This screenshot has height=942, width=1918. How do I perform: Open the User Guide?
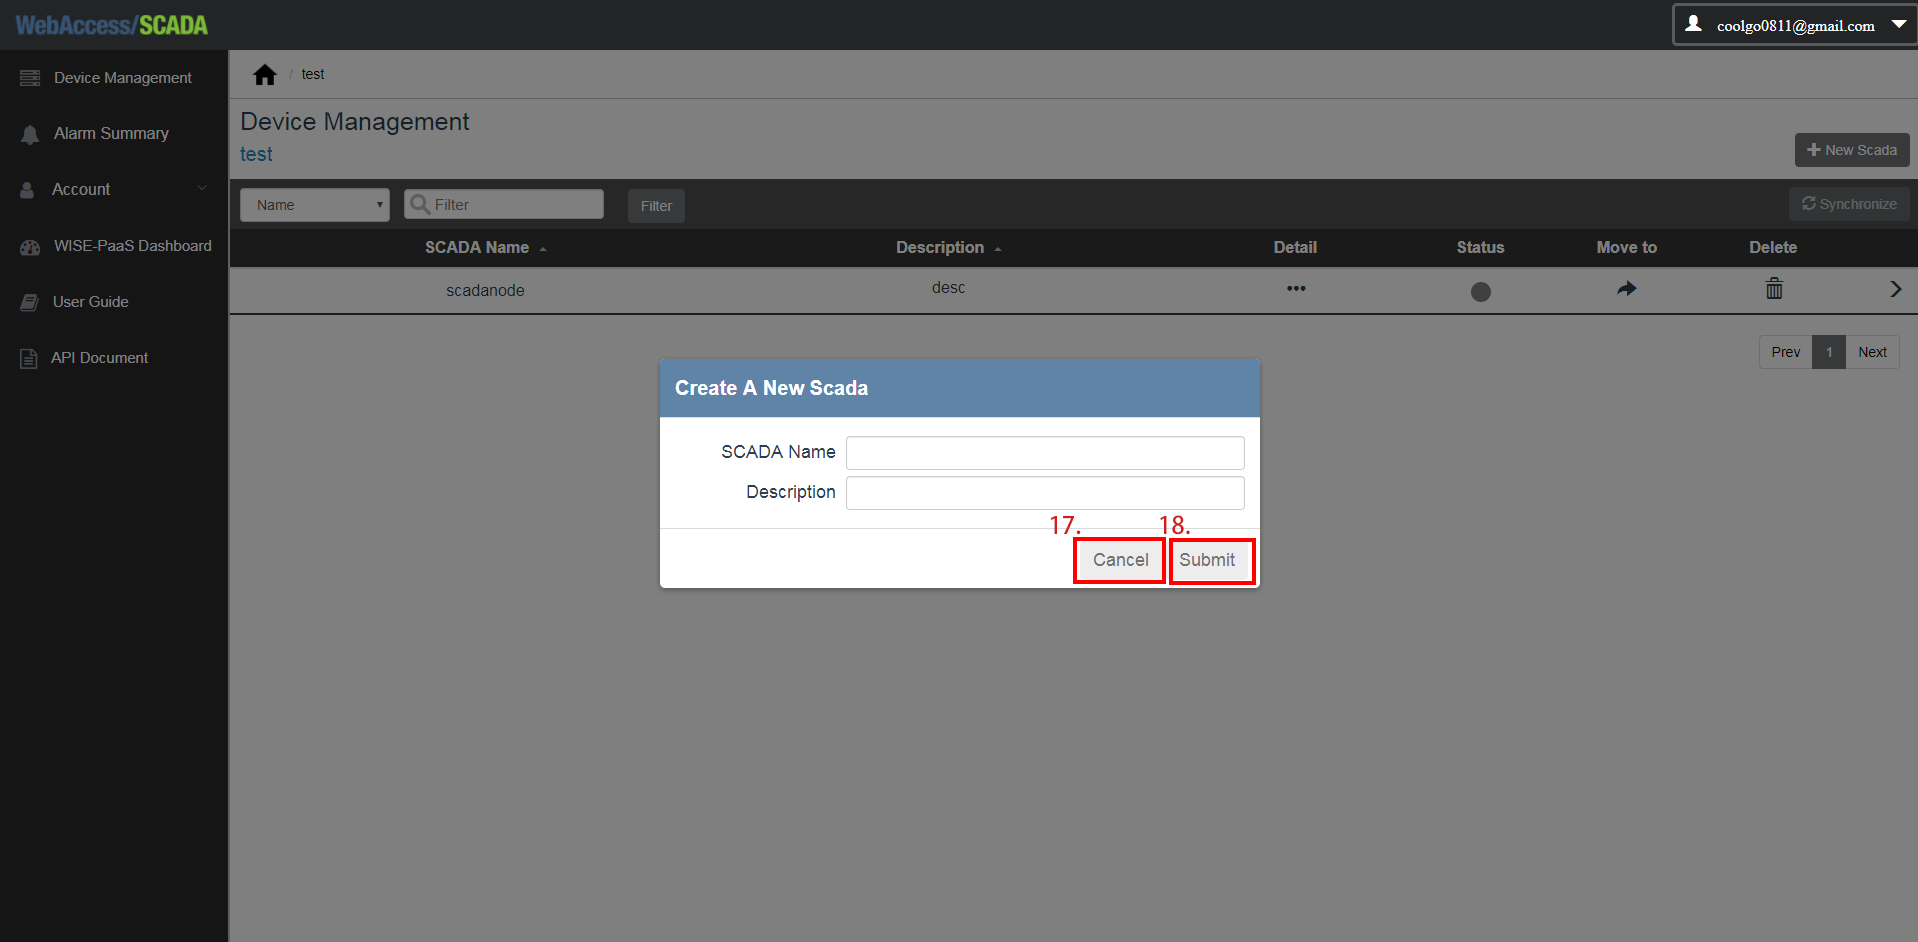pyautogui.click(x=91, y=302)
